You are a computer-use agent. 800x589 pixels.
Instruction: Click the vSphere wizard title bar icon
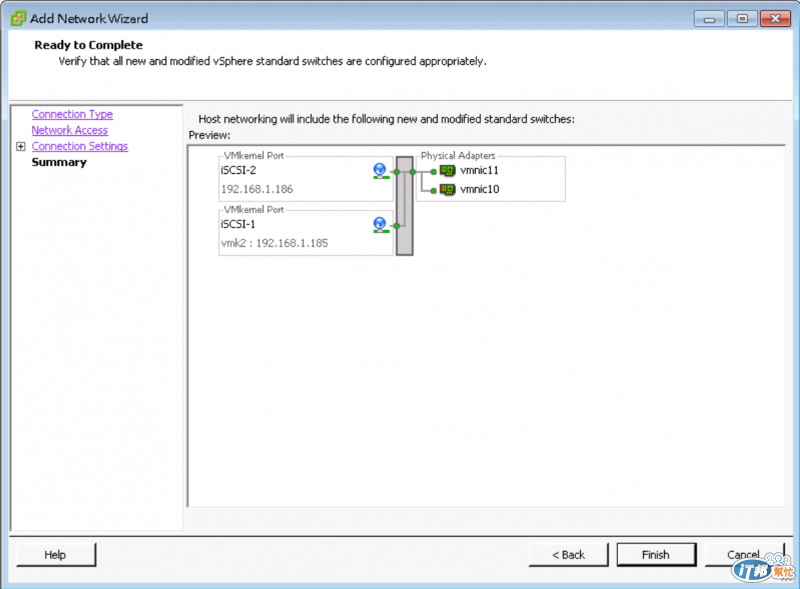pyautogui.click(x=18, y=18)
